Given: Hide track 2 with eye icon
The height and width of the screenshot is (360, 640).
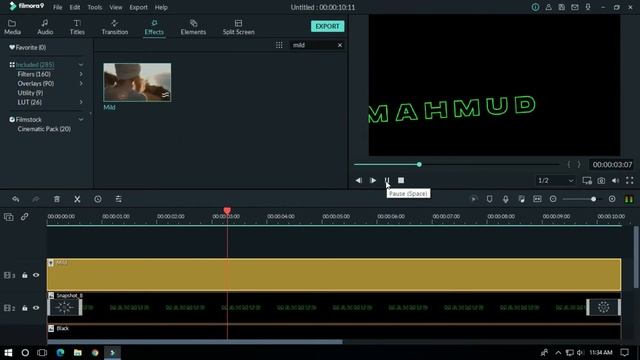Looking at the screenshot, I should (36, 308).
